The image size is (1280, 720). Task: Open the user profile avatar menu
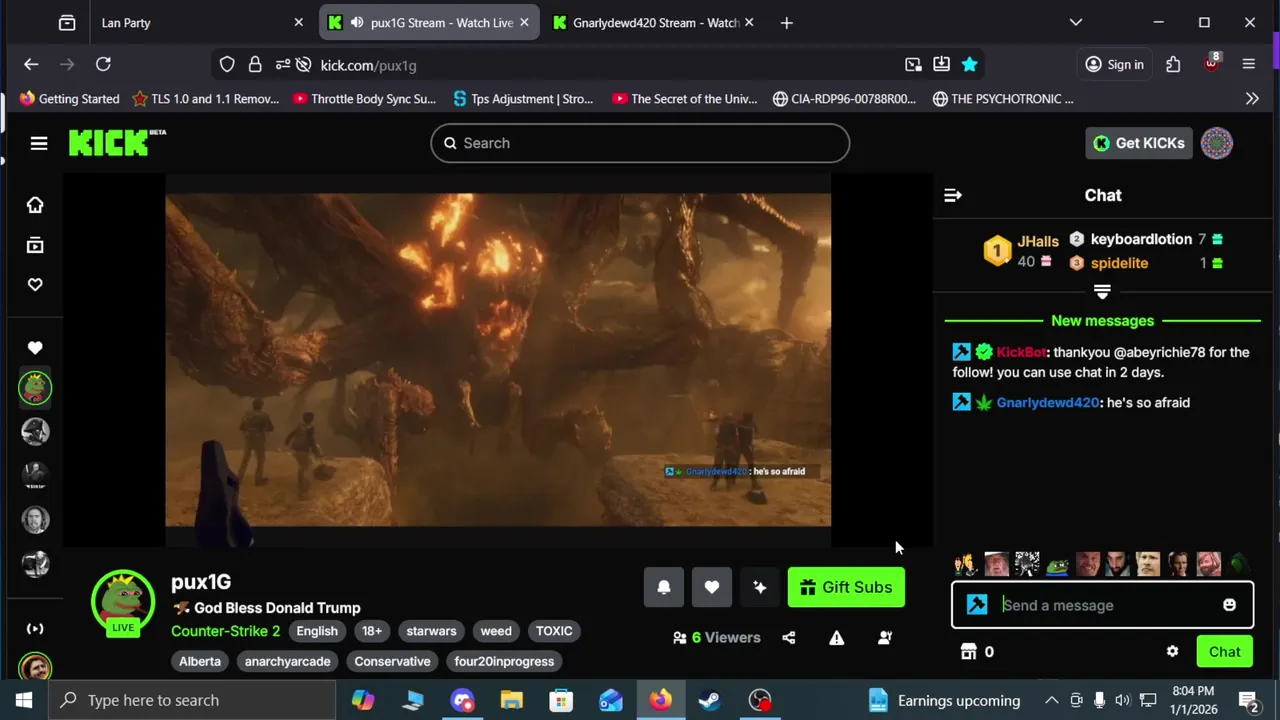(x=1217, y=143)
